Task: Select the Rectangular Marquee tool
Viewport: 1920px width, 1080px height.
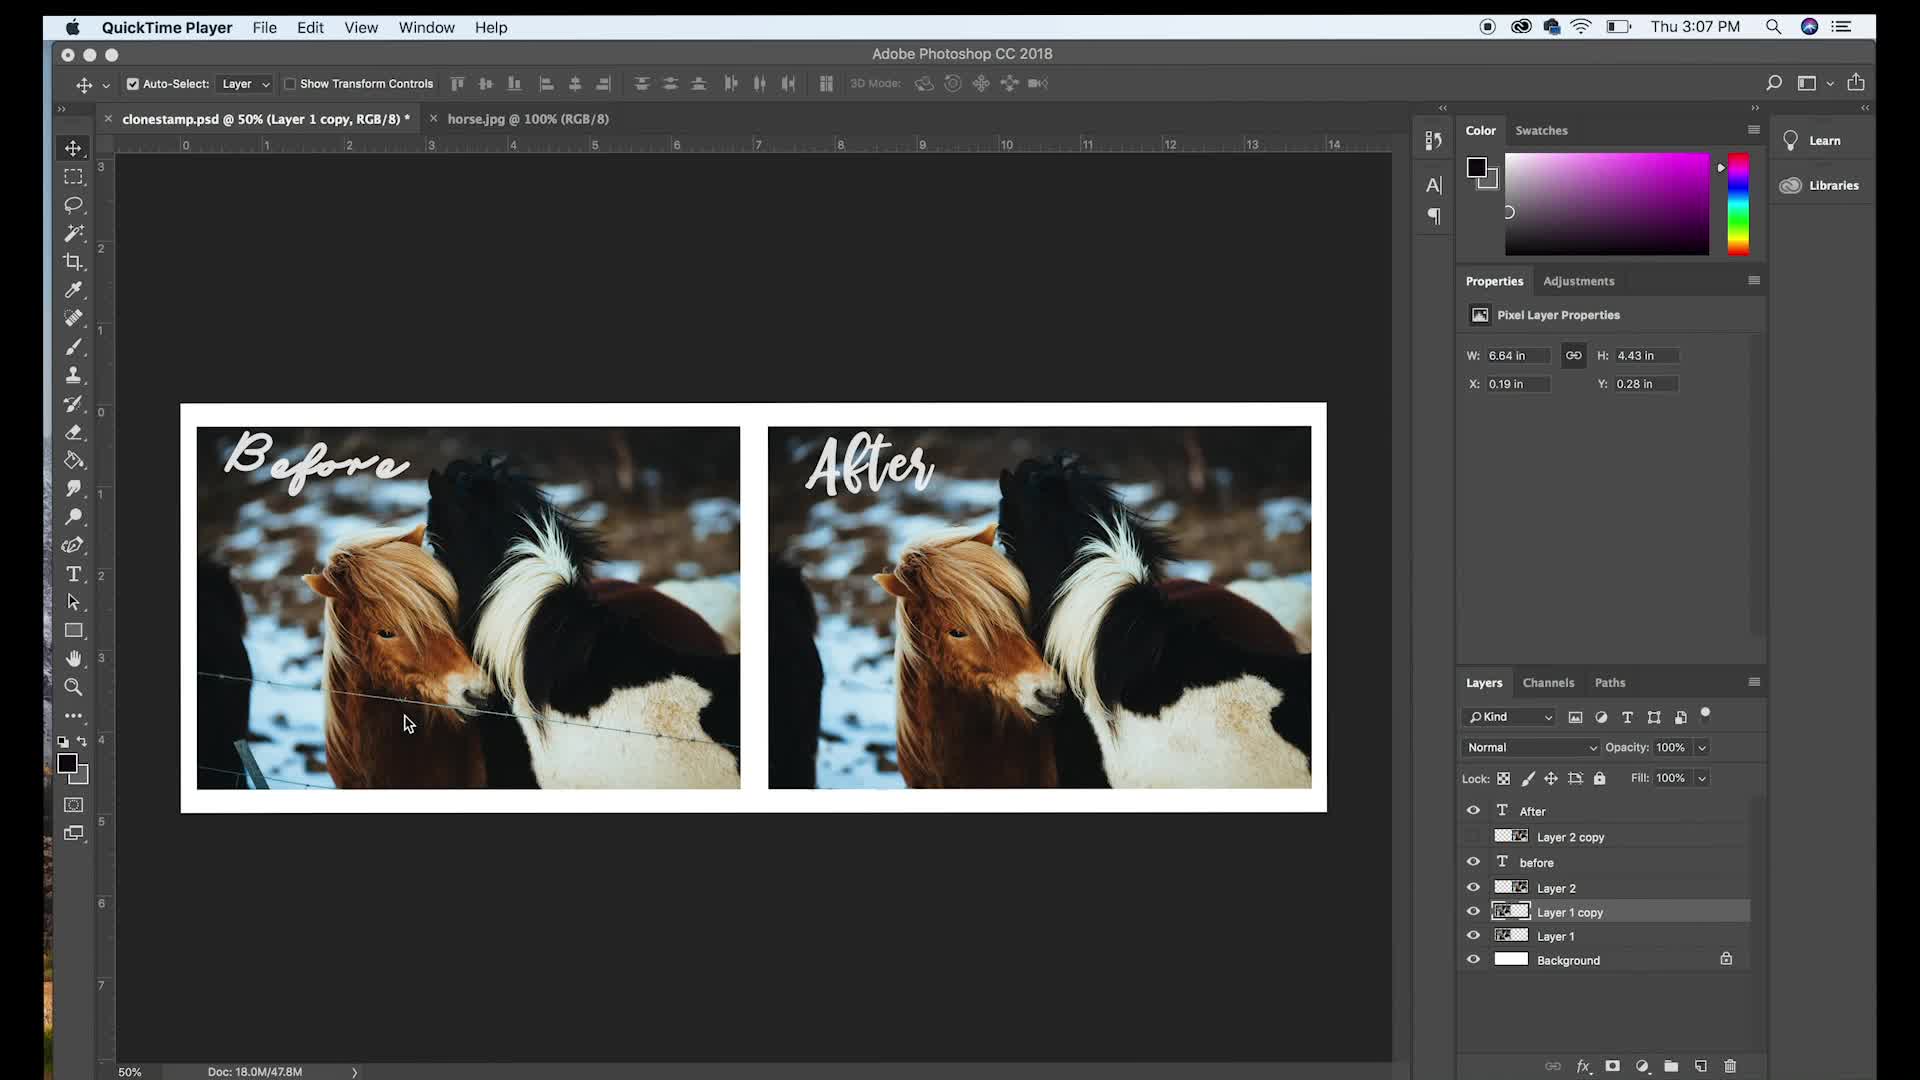Action: pyautogui.click(x=73, y=177)
